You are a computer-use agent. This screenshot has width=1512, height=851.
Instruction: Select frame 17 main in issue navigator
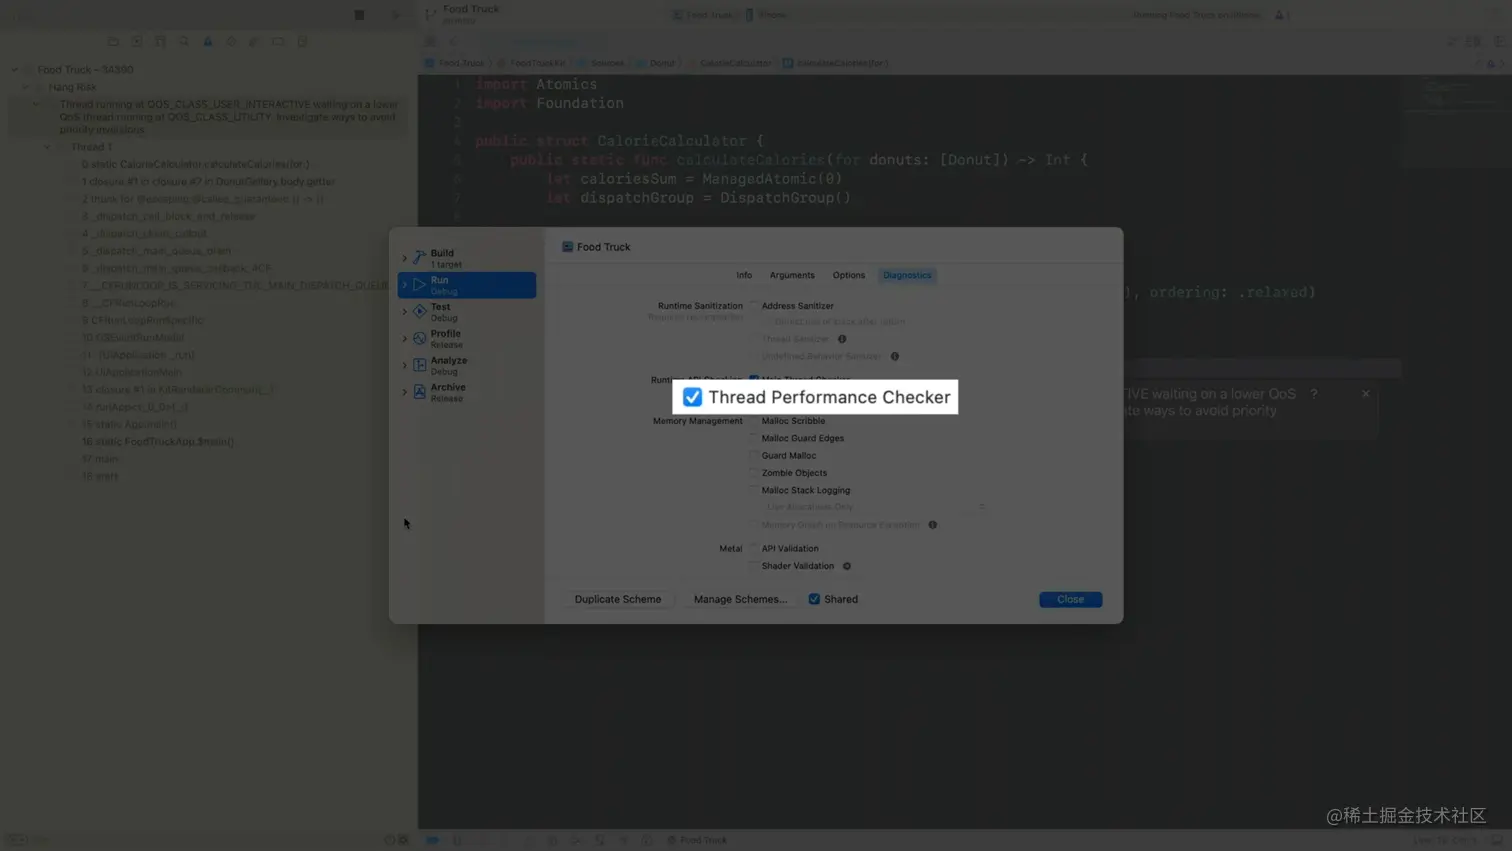pos(100,459)
